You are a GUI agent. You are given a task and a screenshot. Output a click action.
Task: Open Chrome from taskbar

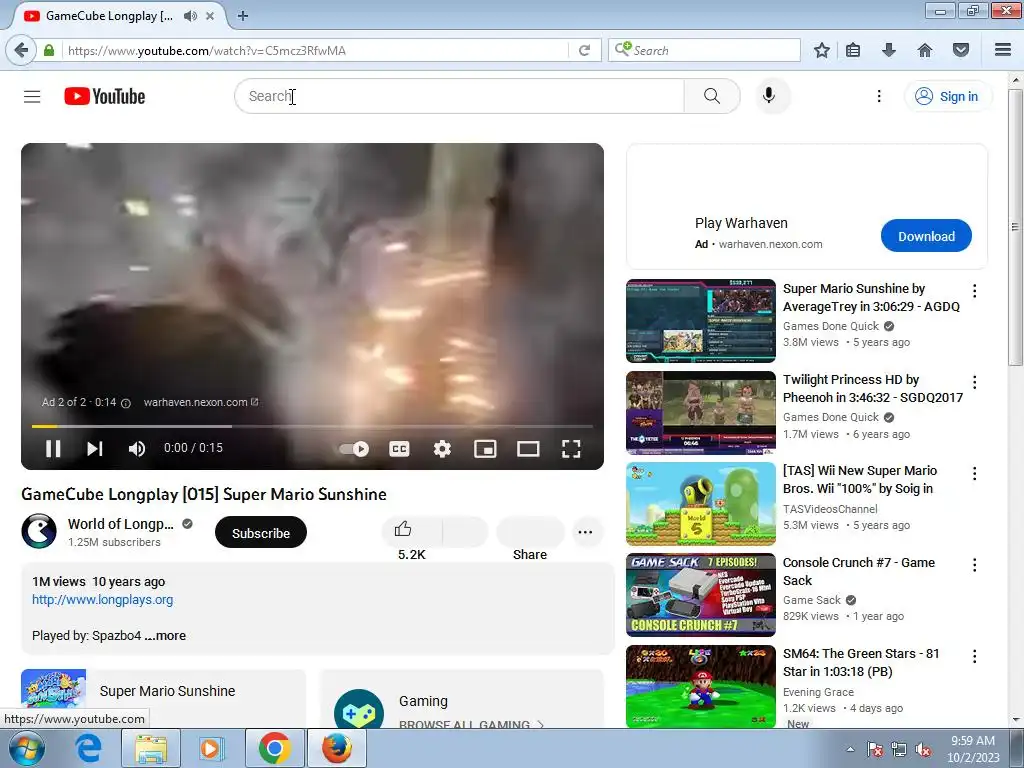click(x=275, y=748)
